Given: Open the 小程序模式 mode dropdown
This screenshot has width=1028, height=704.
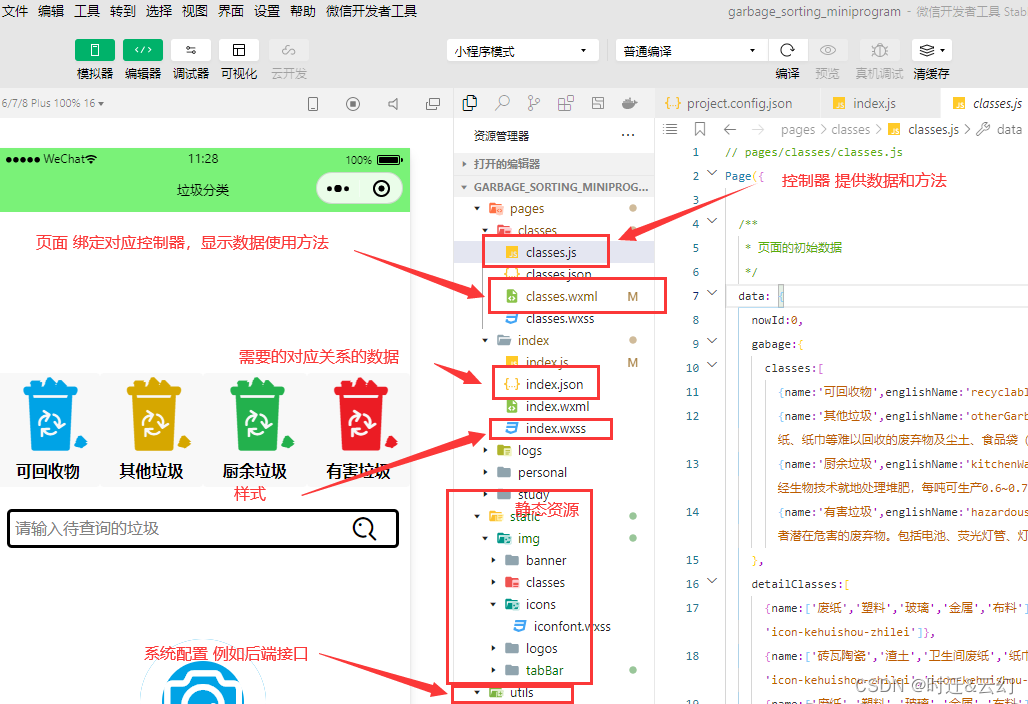Looking at the screenshot, I should tap(523, 50).
